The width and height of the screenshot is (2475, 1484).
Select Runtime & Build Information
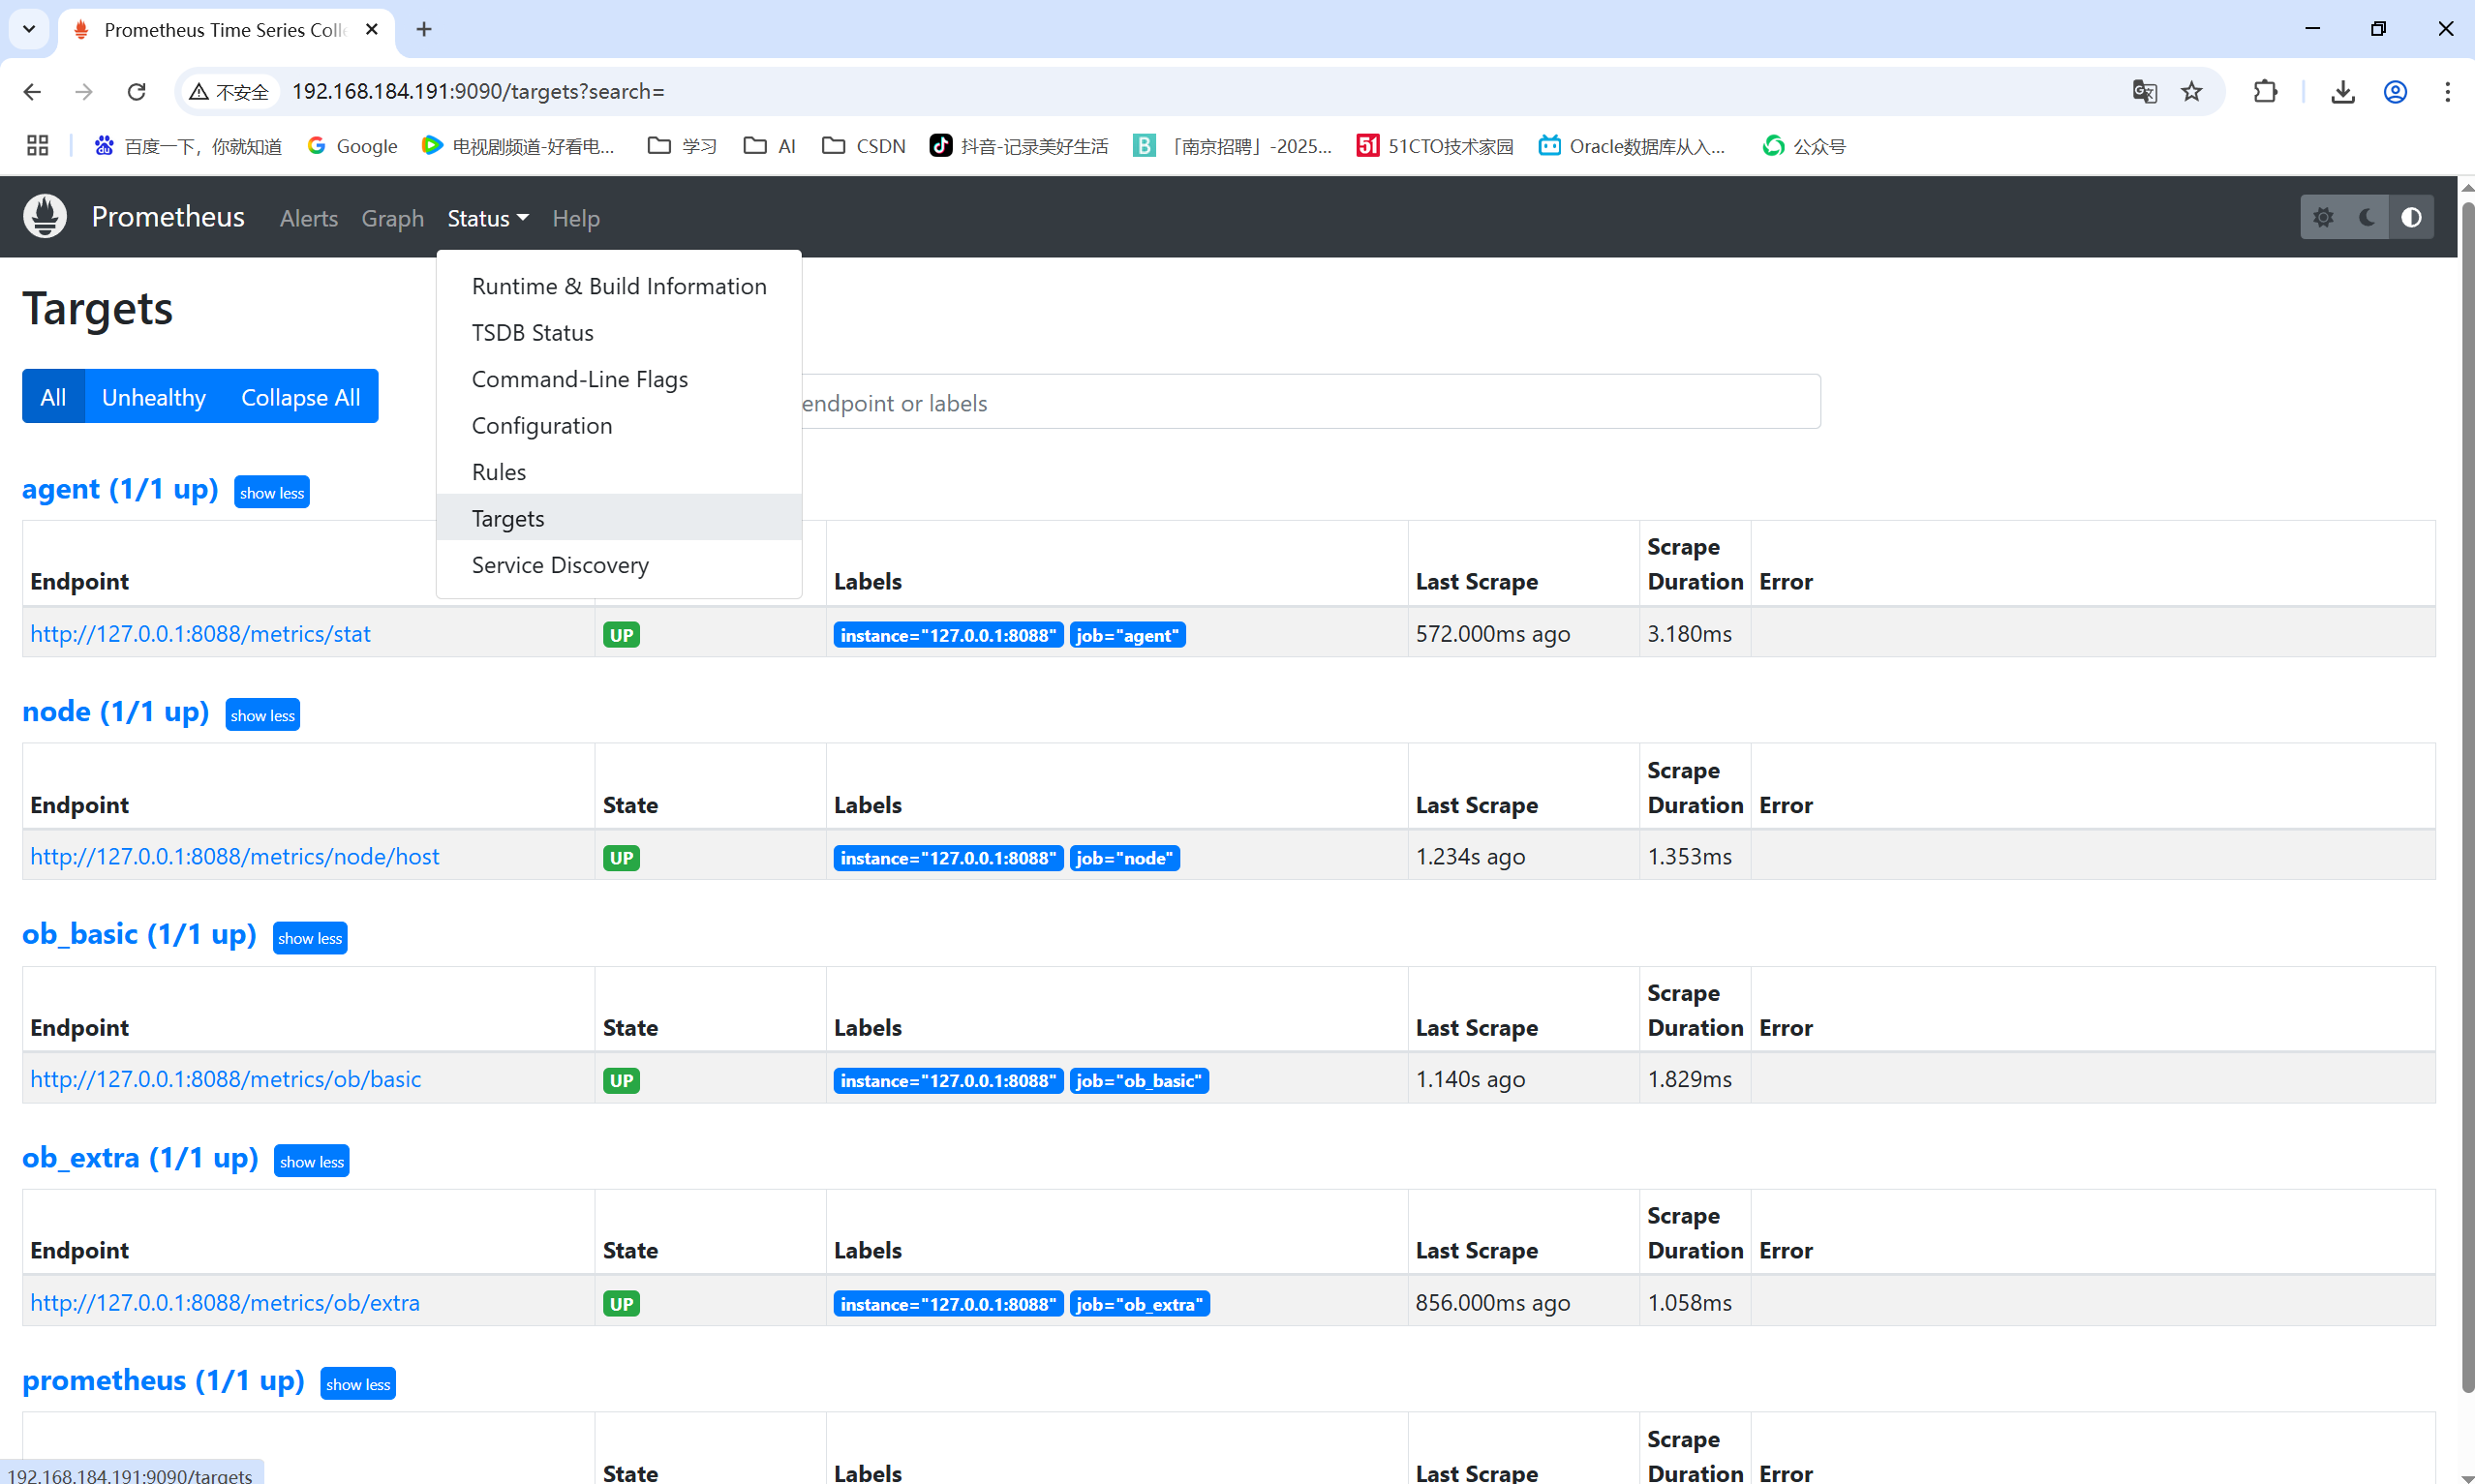coord(619,286)
